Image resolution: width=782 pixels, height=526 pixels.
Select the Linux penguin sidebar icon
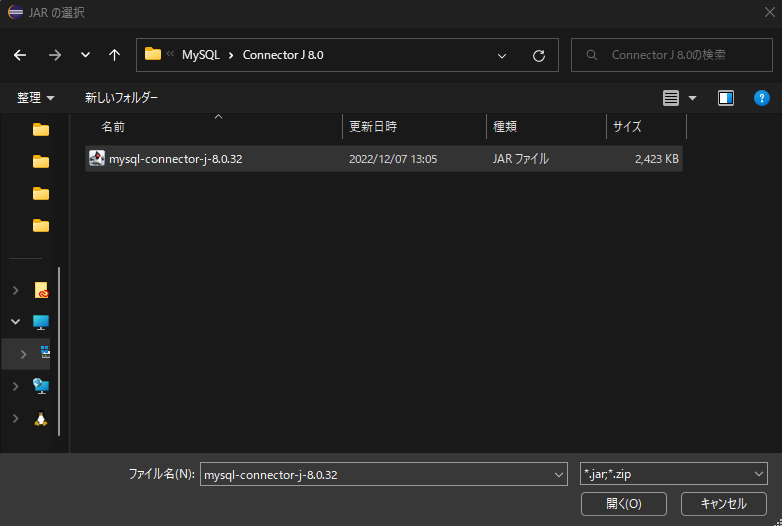pos(41,418)
